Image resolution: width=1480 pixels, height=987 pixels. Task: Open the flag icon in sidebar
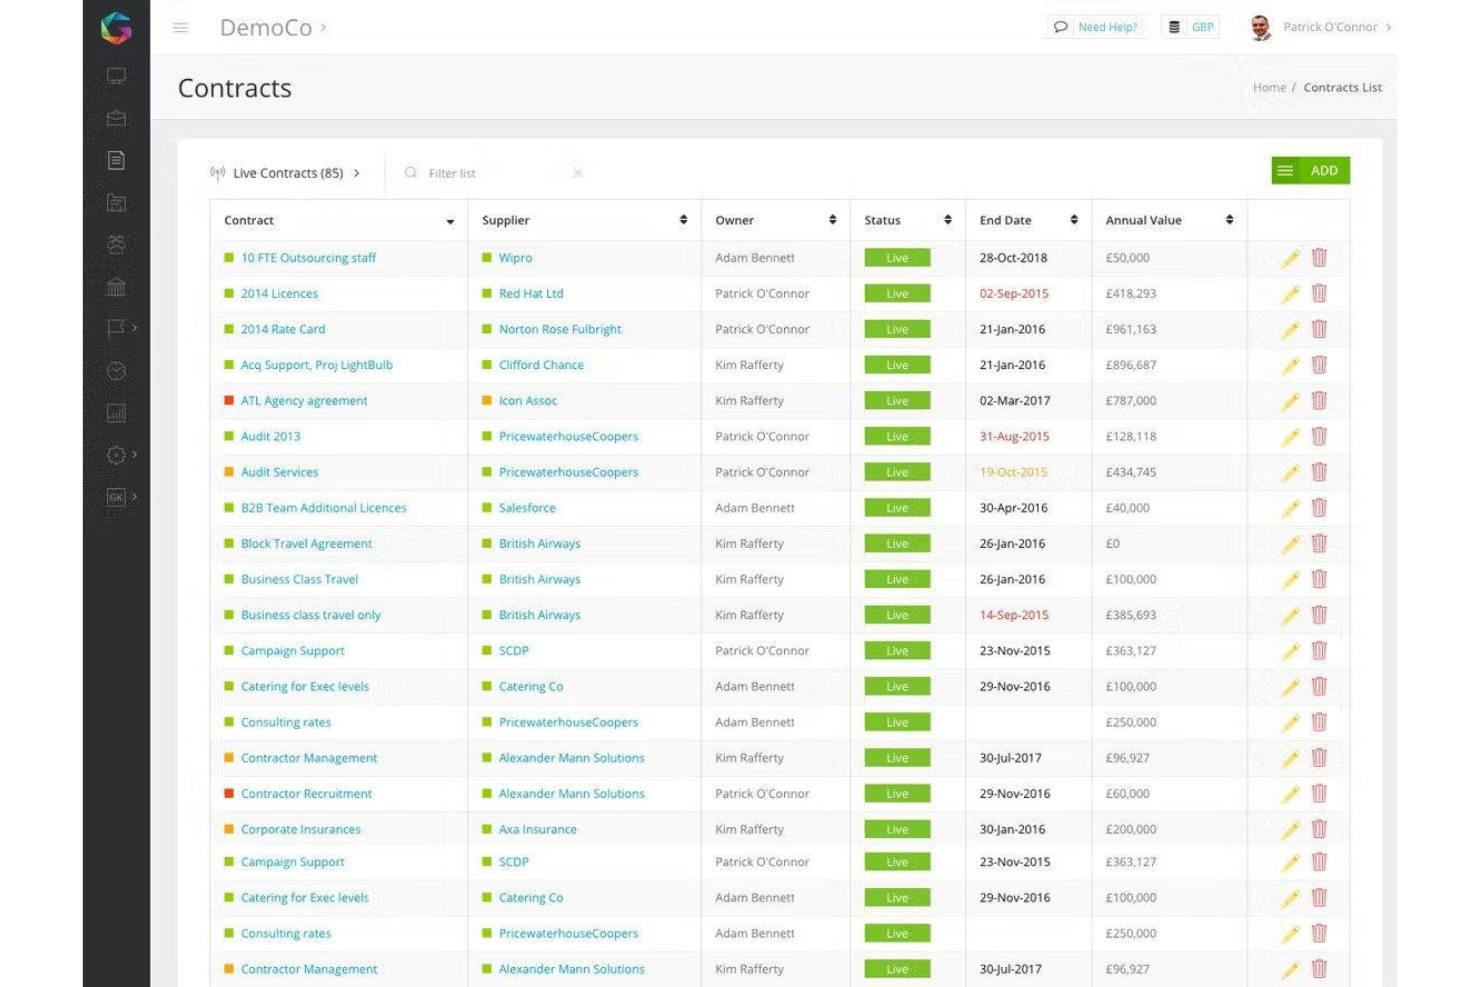[116, 328]
